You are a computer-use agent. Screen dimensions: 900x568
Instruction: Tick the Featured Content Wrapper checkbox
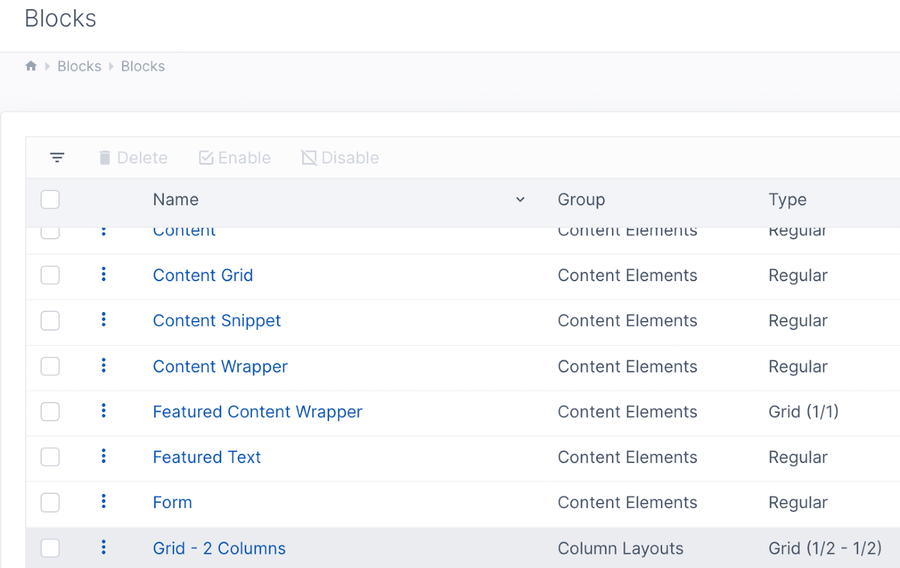click(50, 412)
